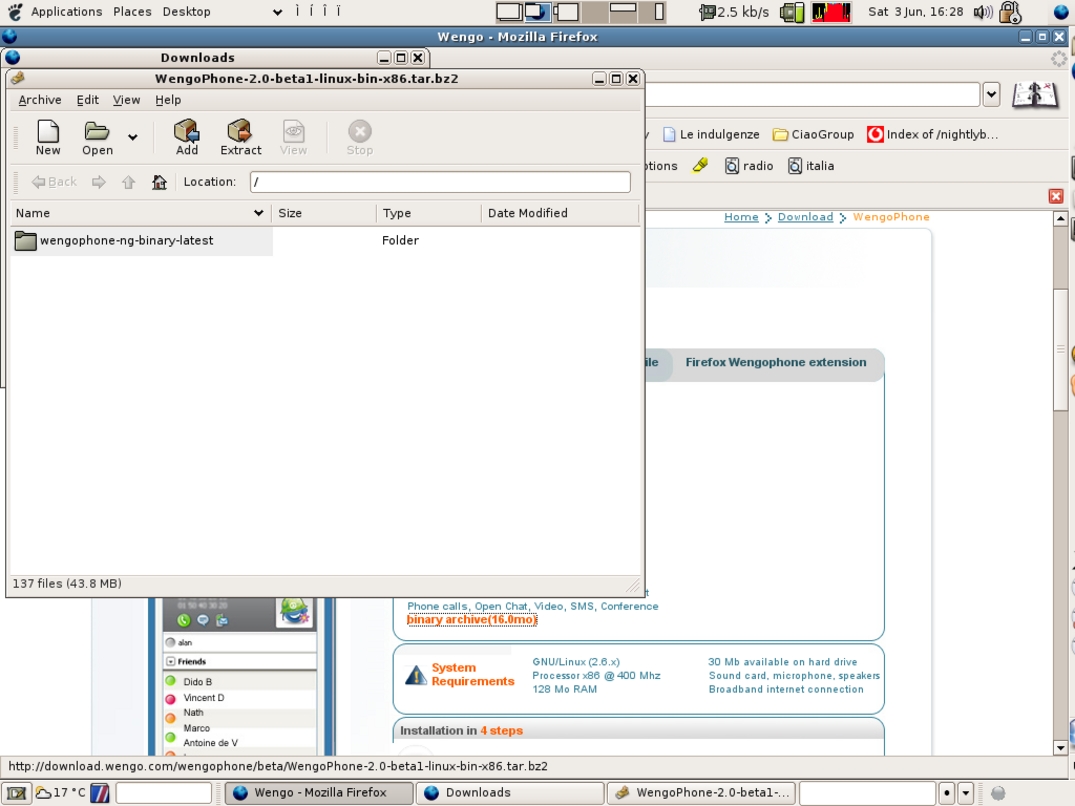Maximize the Downloads window

click(x=401, y=58)
